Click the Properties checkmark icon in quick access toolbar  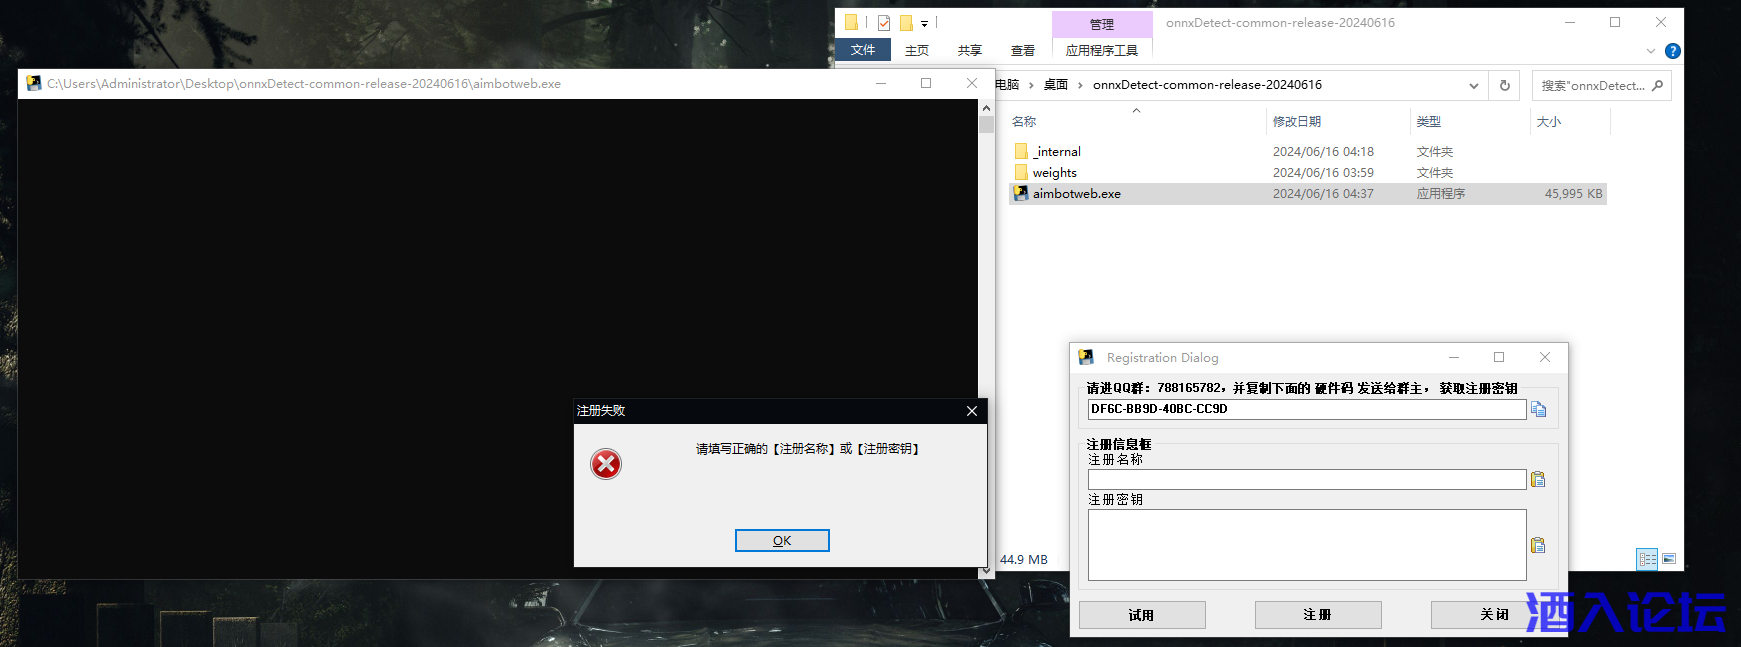point(884,23)
